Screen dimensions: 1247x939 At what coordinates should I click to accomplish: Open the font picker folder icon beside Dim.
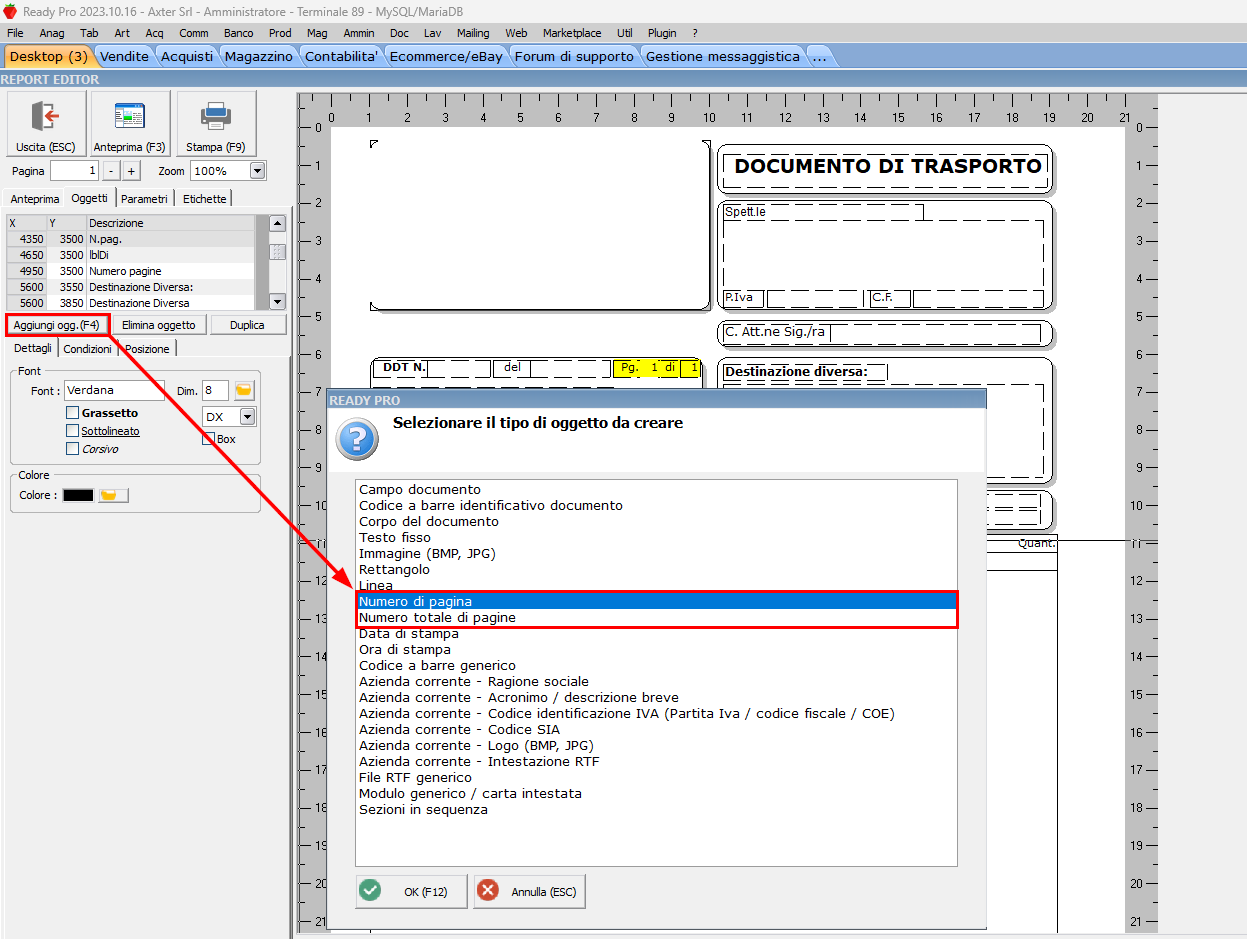click(x=244, y=390)
